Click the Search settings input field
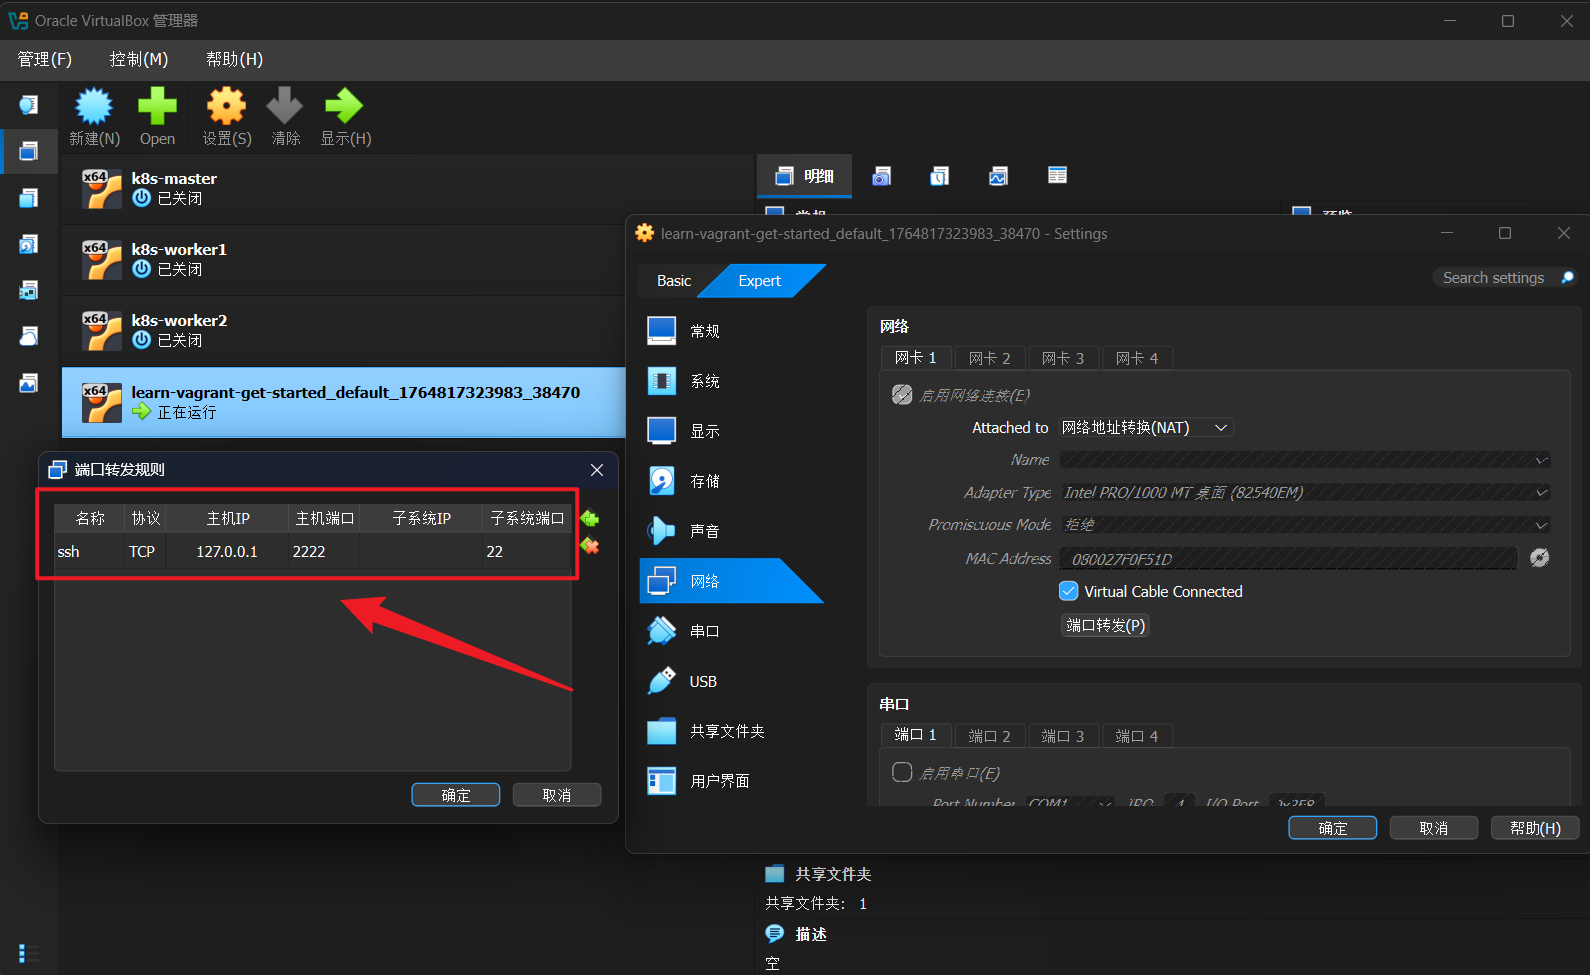This screenshot has width=1590, height=975. 1494,278
